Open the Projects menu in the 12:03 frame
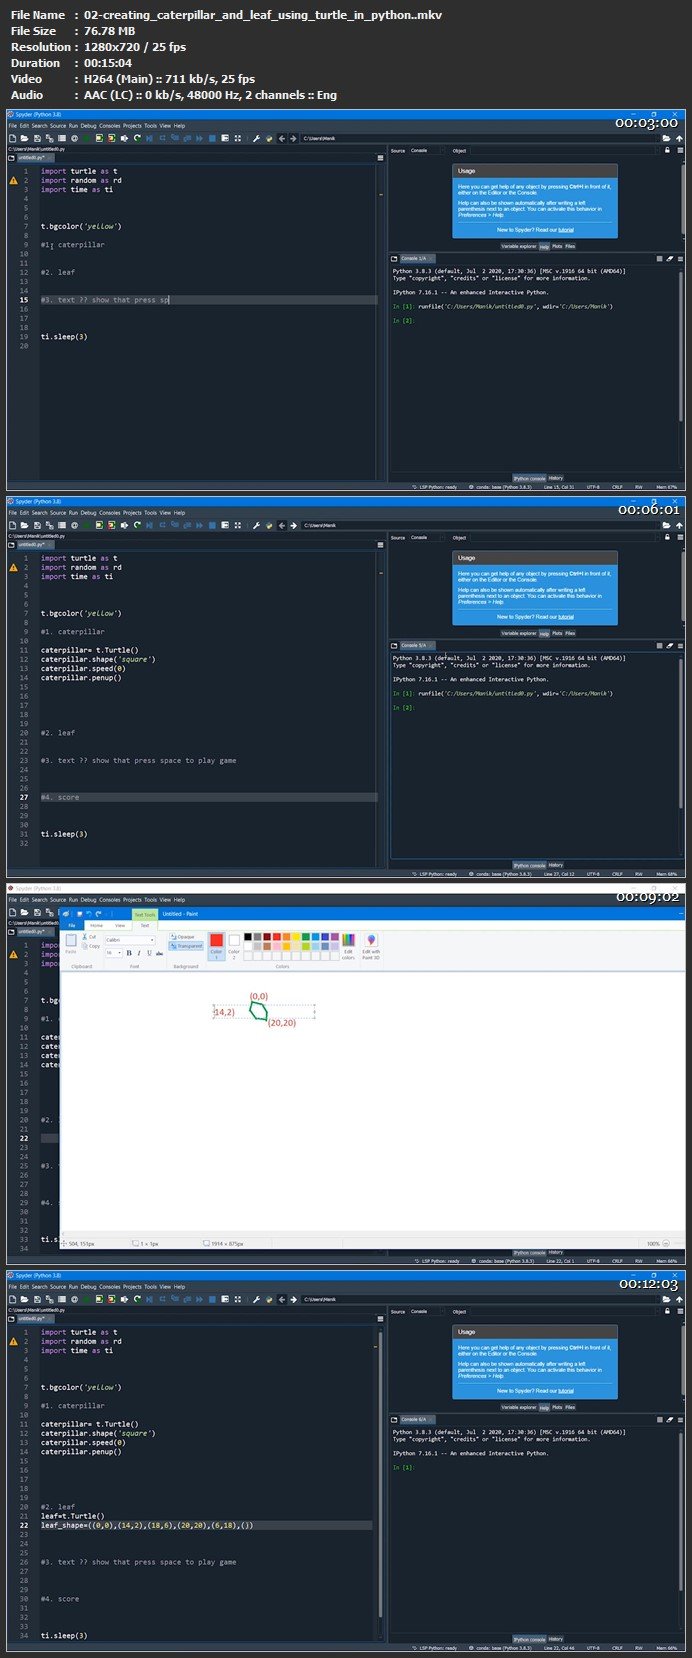Screen dimensions: 692x1658 pyautogui.click(x=132, y=1287)
